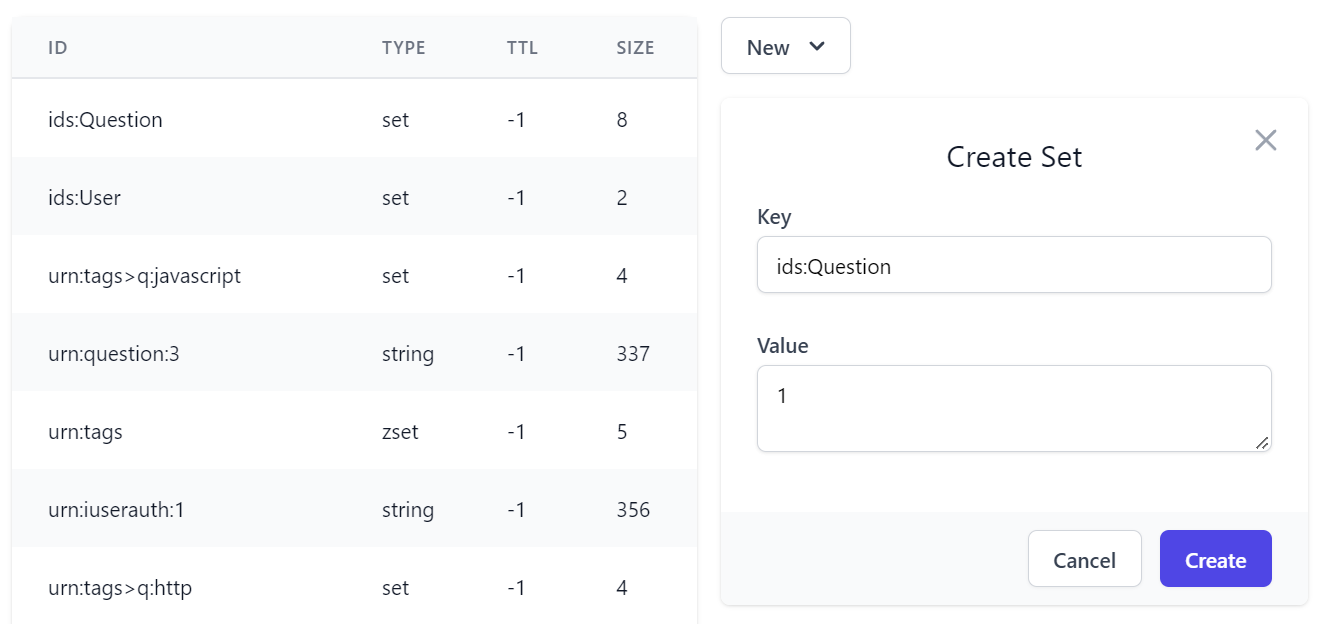This screenshot has width=1318, height=624.
Task: Grab the Value textarea resize handle
Action: (1262, 442)
